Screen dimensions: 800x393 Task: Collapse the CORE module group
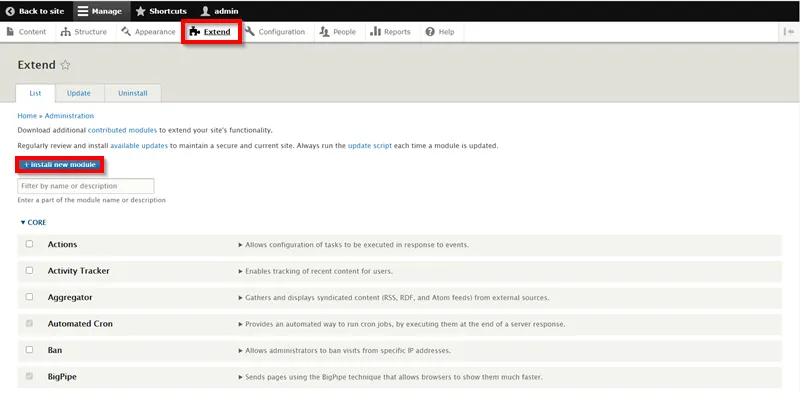pos(33,223)
